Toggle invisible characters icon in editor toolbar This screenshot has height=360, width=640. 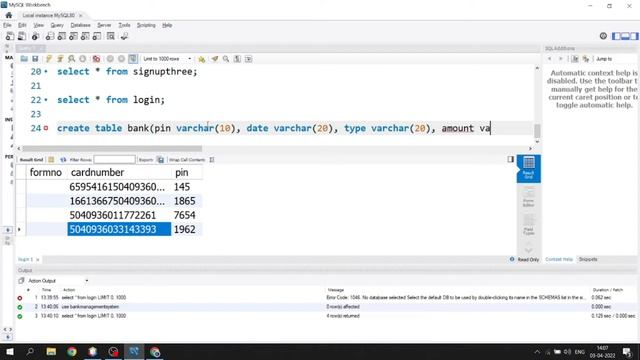(237, 59)
